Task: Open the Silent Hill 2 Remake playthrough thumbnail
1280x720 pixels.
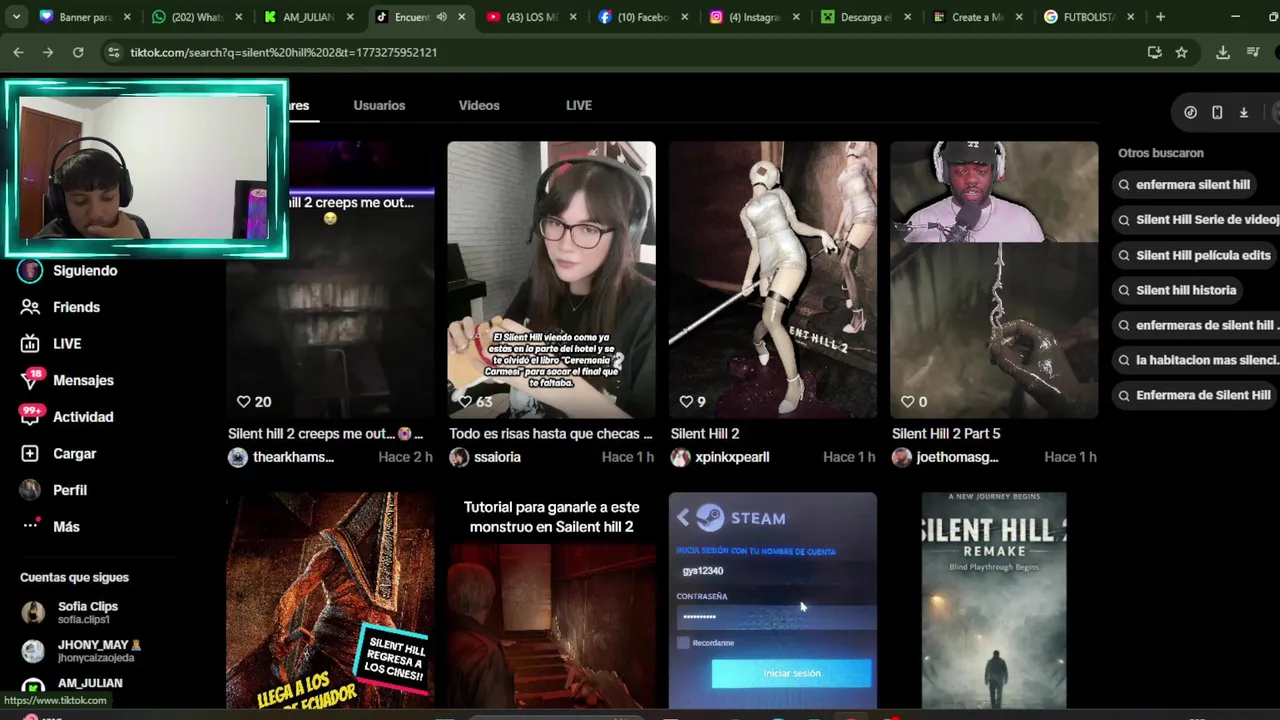Action: [994, 600]
